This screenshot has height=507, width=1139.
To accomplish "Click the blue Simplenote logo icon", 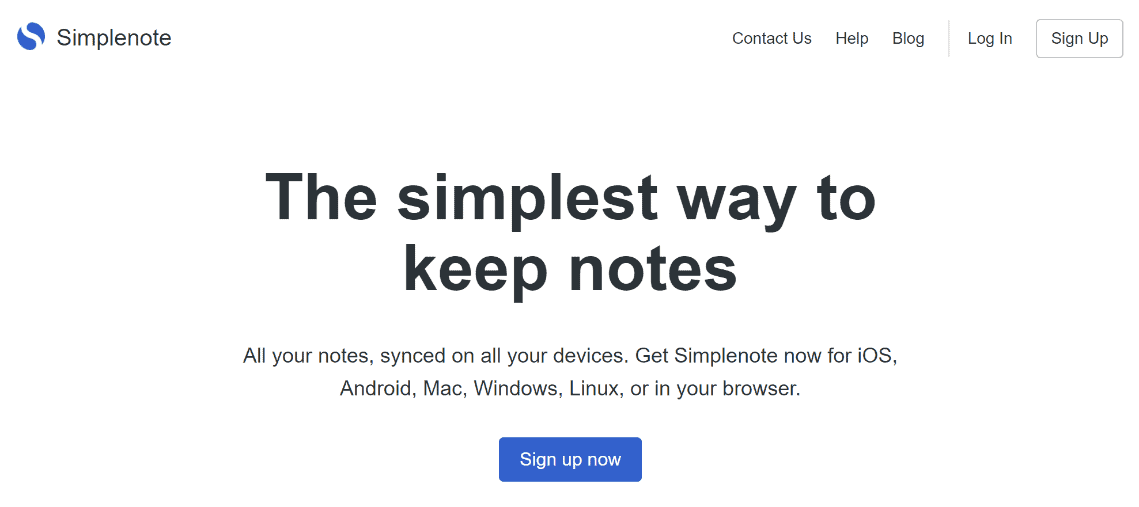I will (31, 37).
